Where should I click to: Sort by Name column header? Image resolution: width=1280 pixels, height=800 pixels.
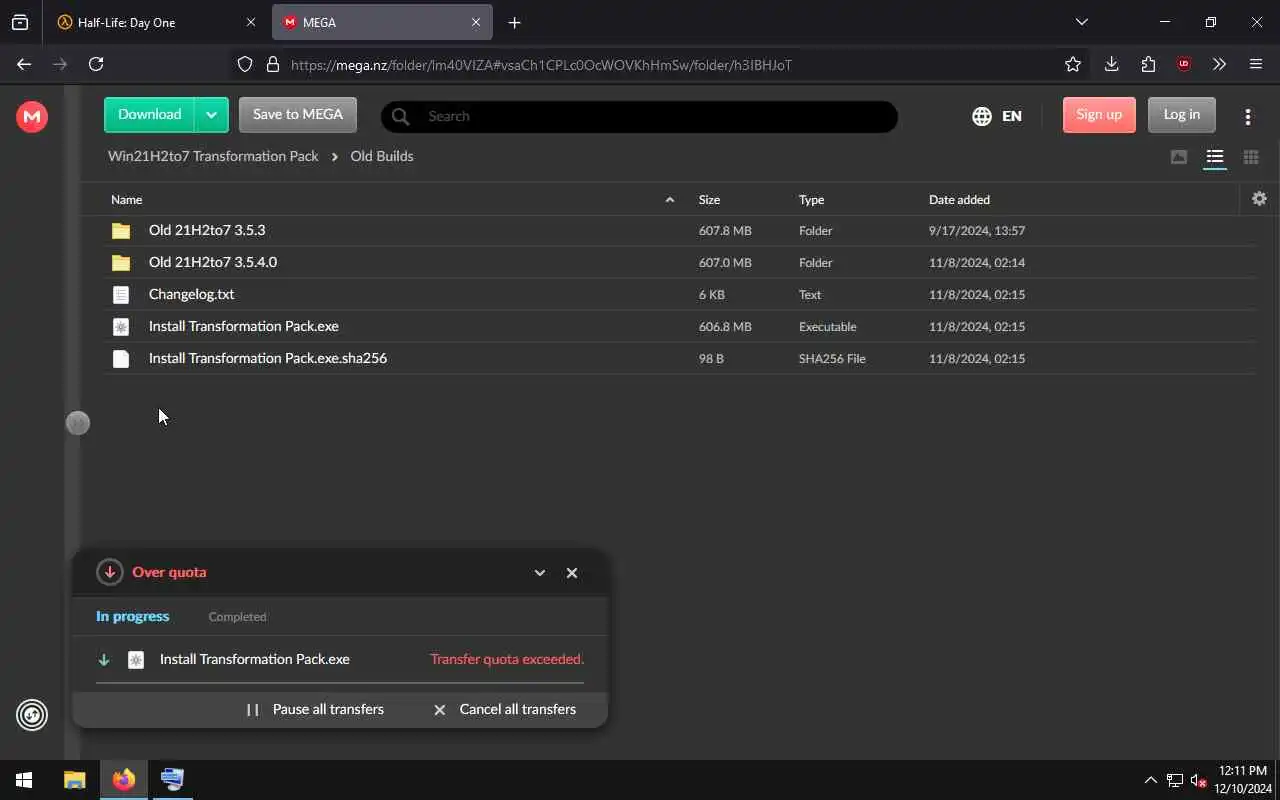point(126,200)
